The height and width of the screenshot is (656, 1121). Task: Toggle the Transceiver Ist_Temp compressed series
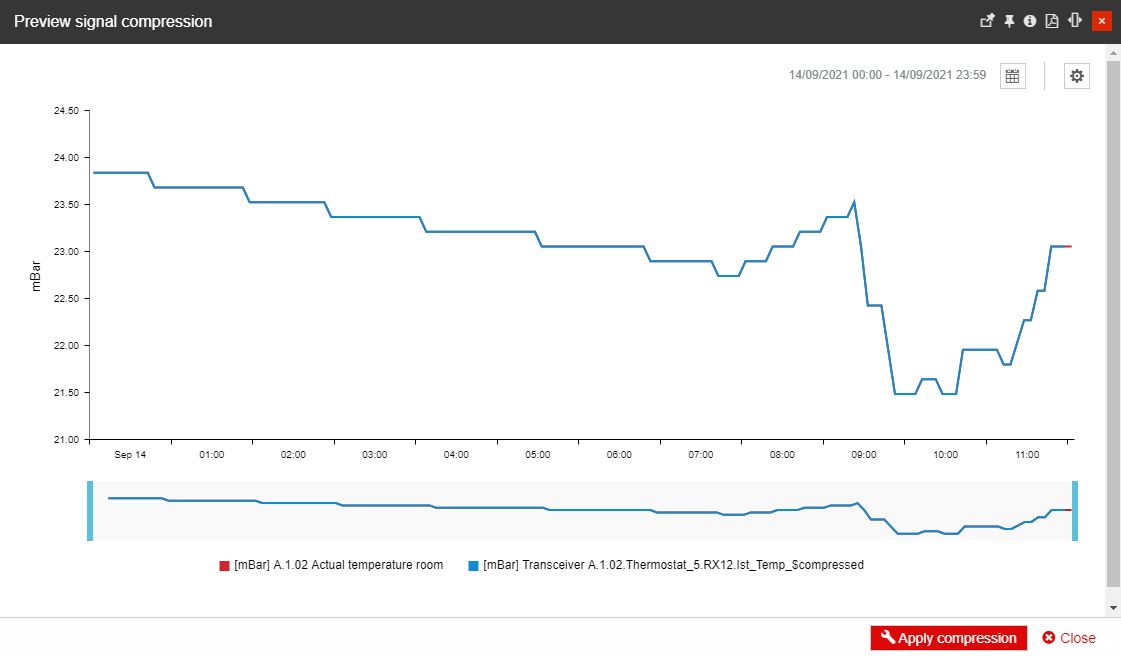(x=673, y=565)
